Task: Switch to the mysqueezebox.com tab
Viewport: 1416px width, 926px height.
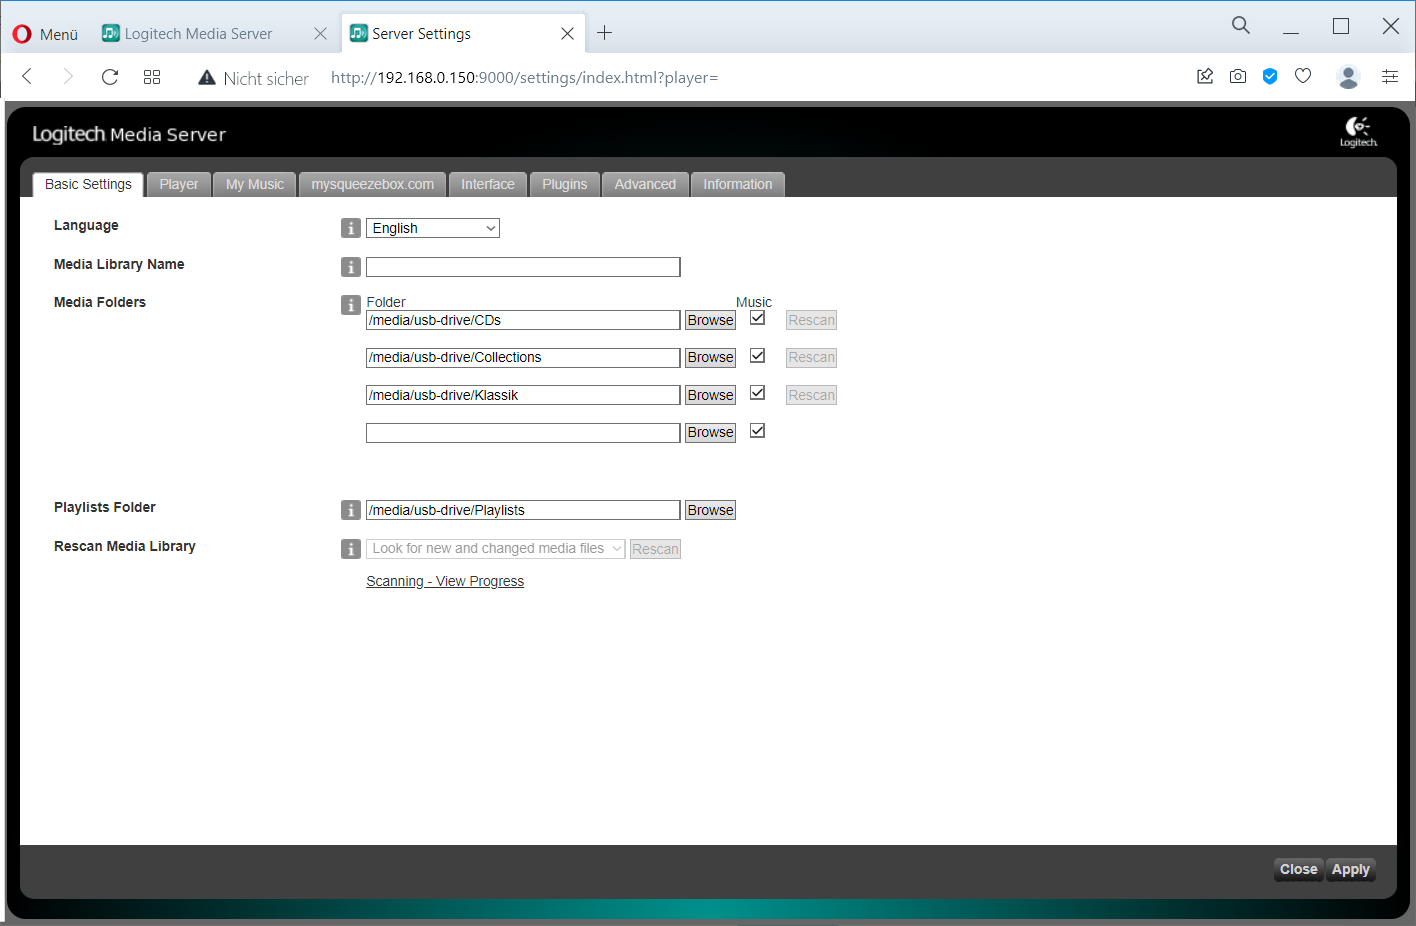Action: click(x=373, y=184)
